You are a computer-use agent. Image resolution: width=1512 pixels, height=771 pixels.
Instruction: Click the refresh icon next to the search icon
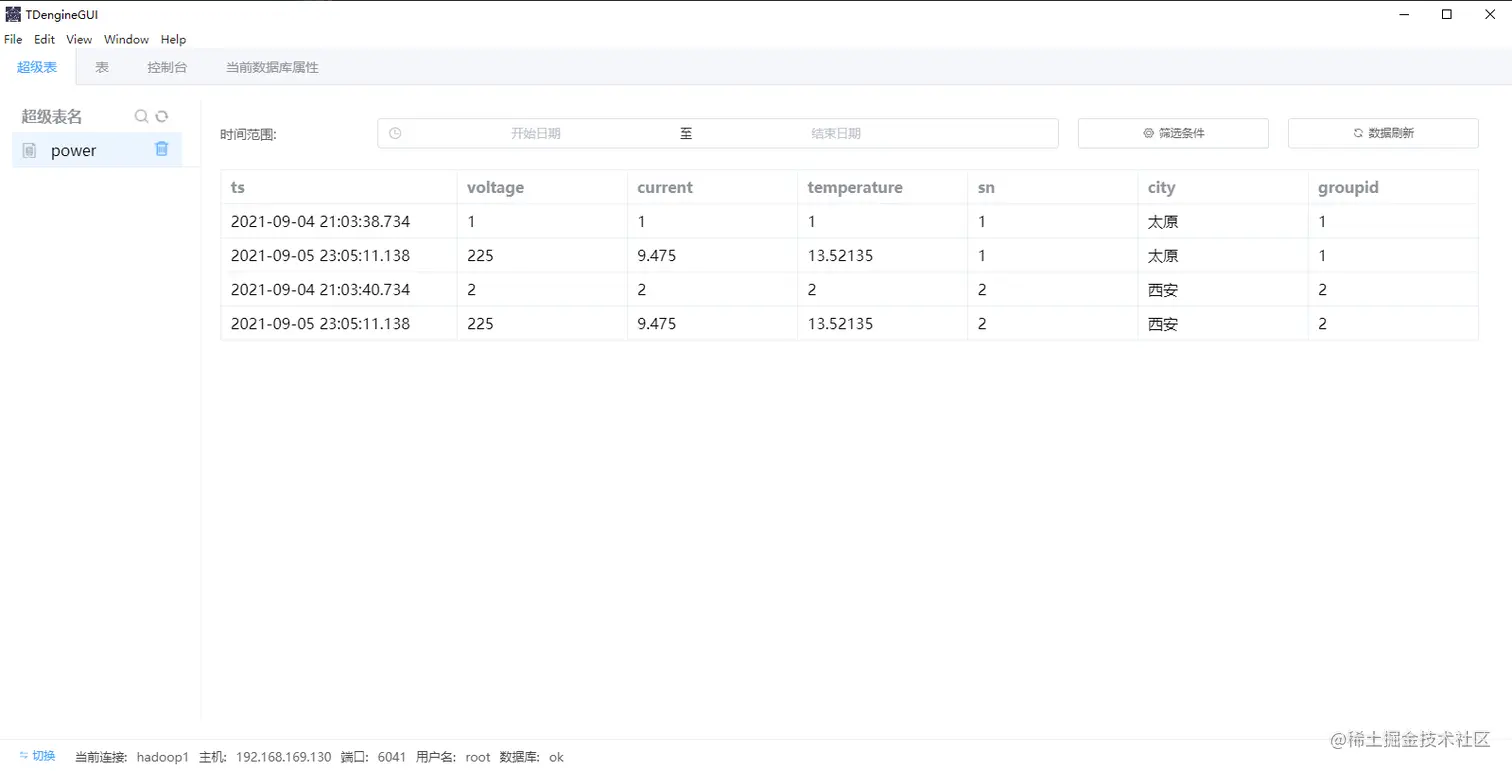[x=162, y=116]
